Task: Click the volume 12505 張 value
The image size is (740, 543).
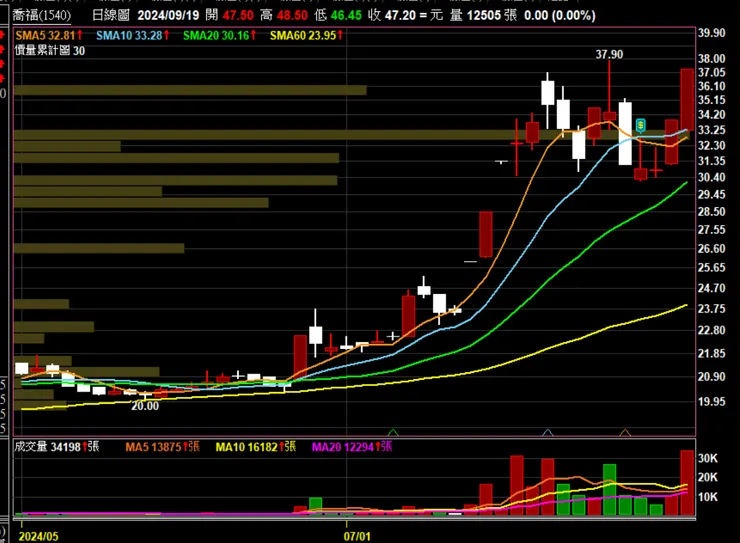Action: coord(492,15)
